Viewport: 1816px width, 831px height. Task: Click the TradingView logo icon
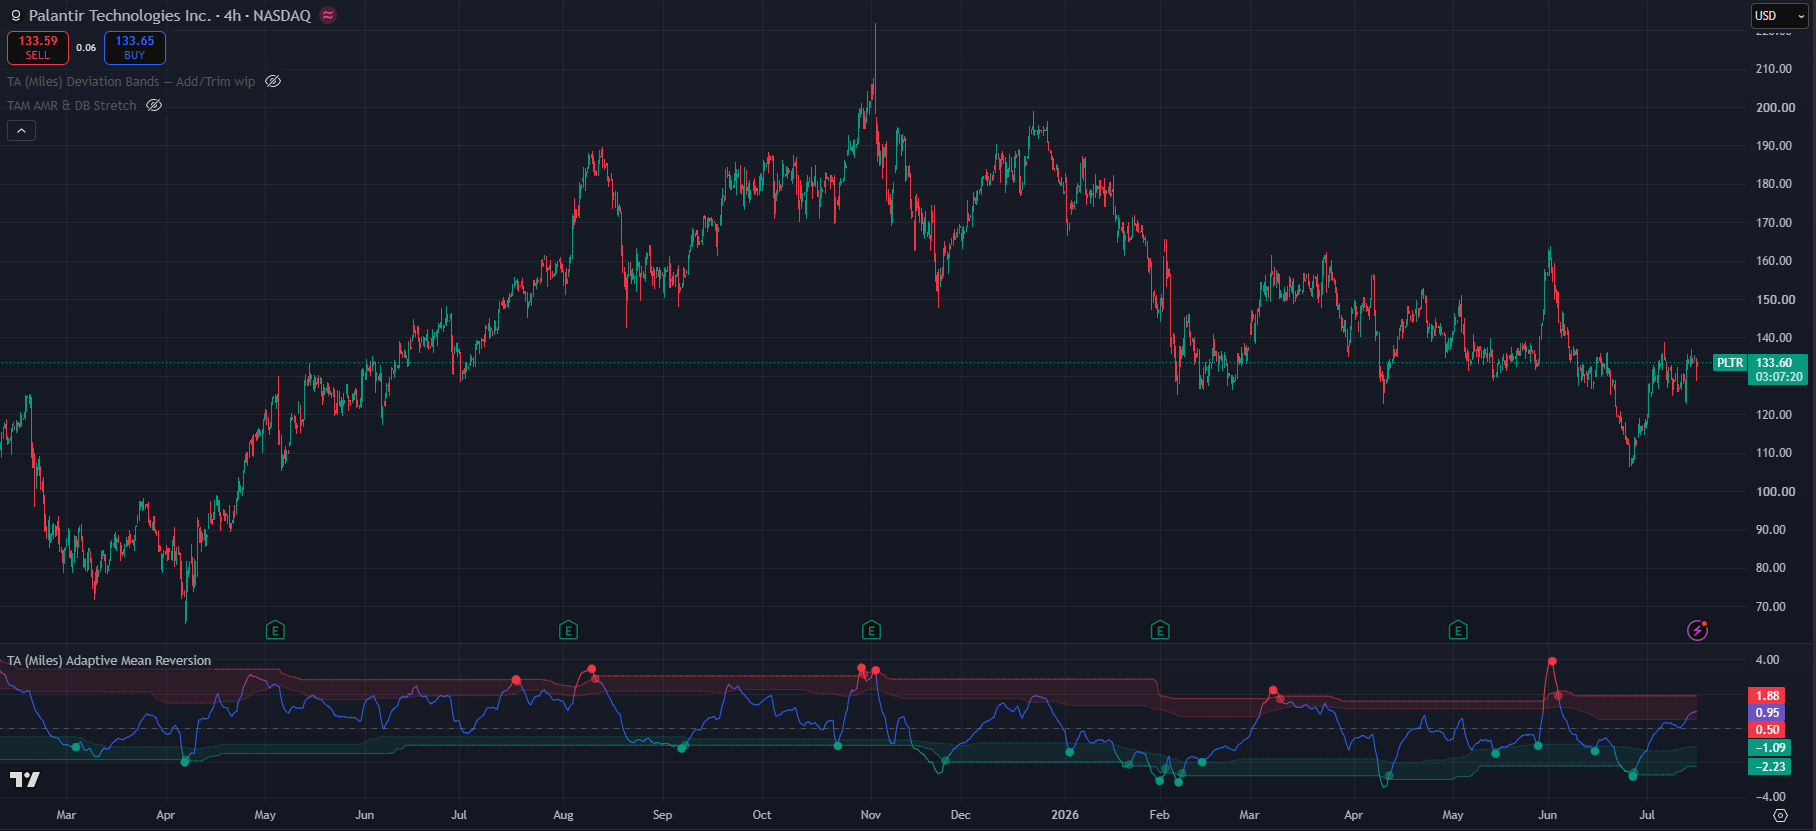(24, 779)
